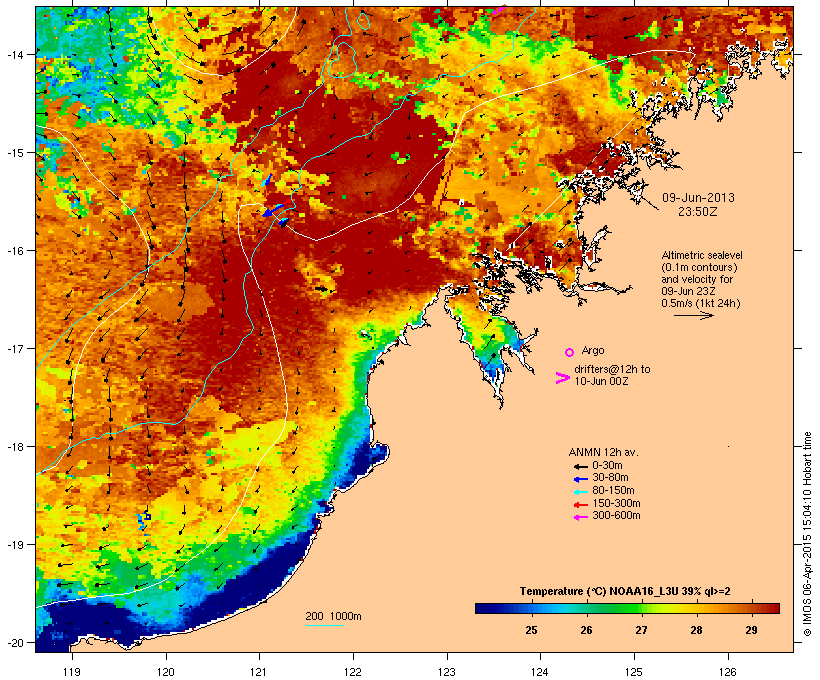Click longitude label 122
This screenshot has width=820, height=680.
(353, 672)
